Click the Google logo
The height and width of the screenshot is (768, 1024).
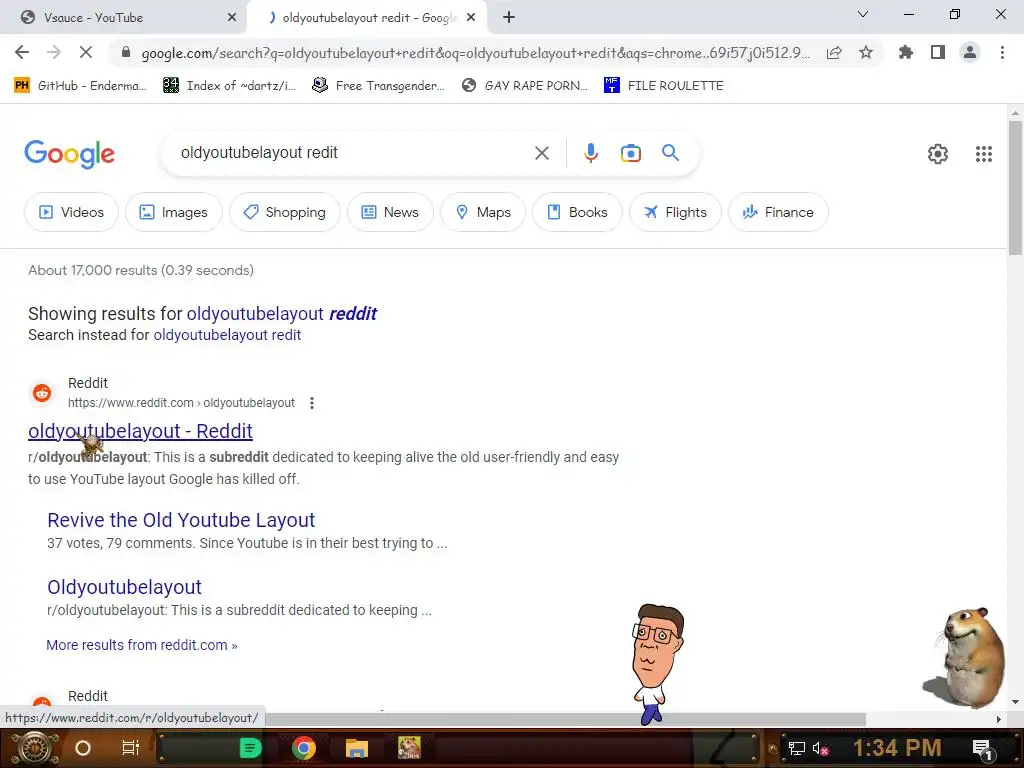[x=69, y=154]
